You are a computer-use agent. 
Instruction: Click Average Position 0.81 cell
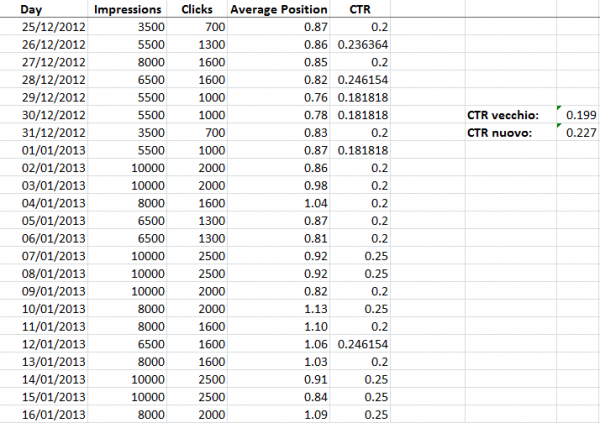point(279,238)
